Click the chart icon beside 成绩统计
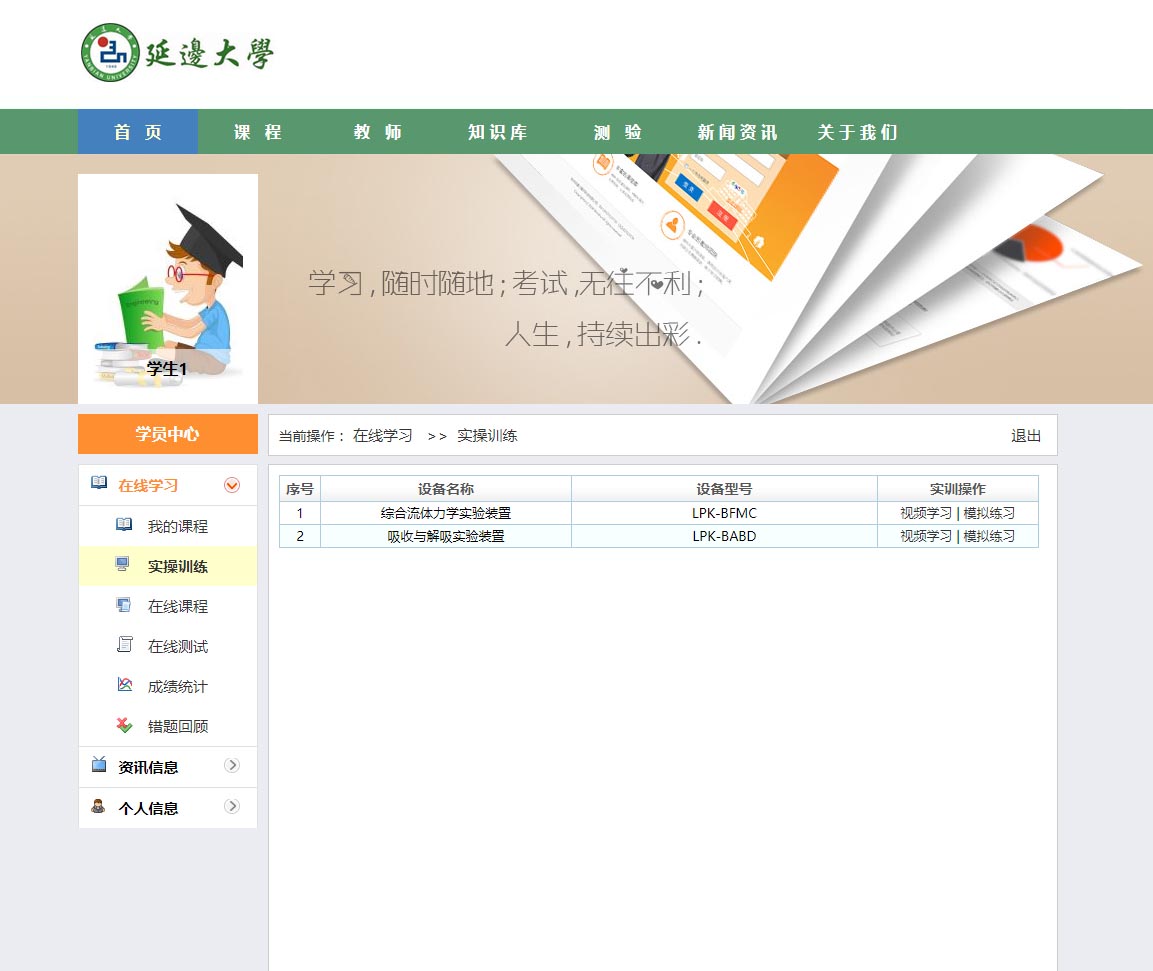This screenshot has width=1153, height=971. point(124,685)
